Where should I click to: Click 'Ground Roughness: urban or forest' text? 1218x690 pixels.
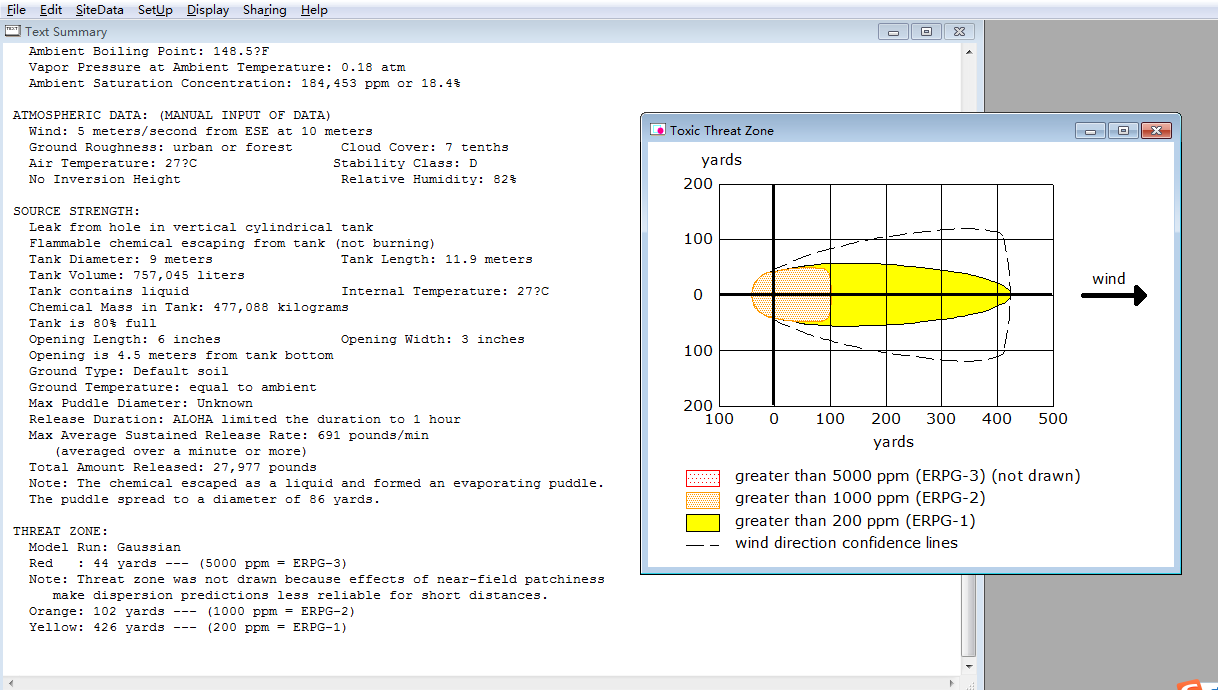pyautogui.click(x=161, y=147)
